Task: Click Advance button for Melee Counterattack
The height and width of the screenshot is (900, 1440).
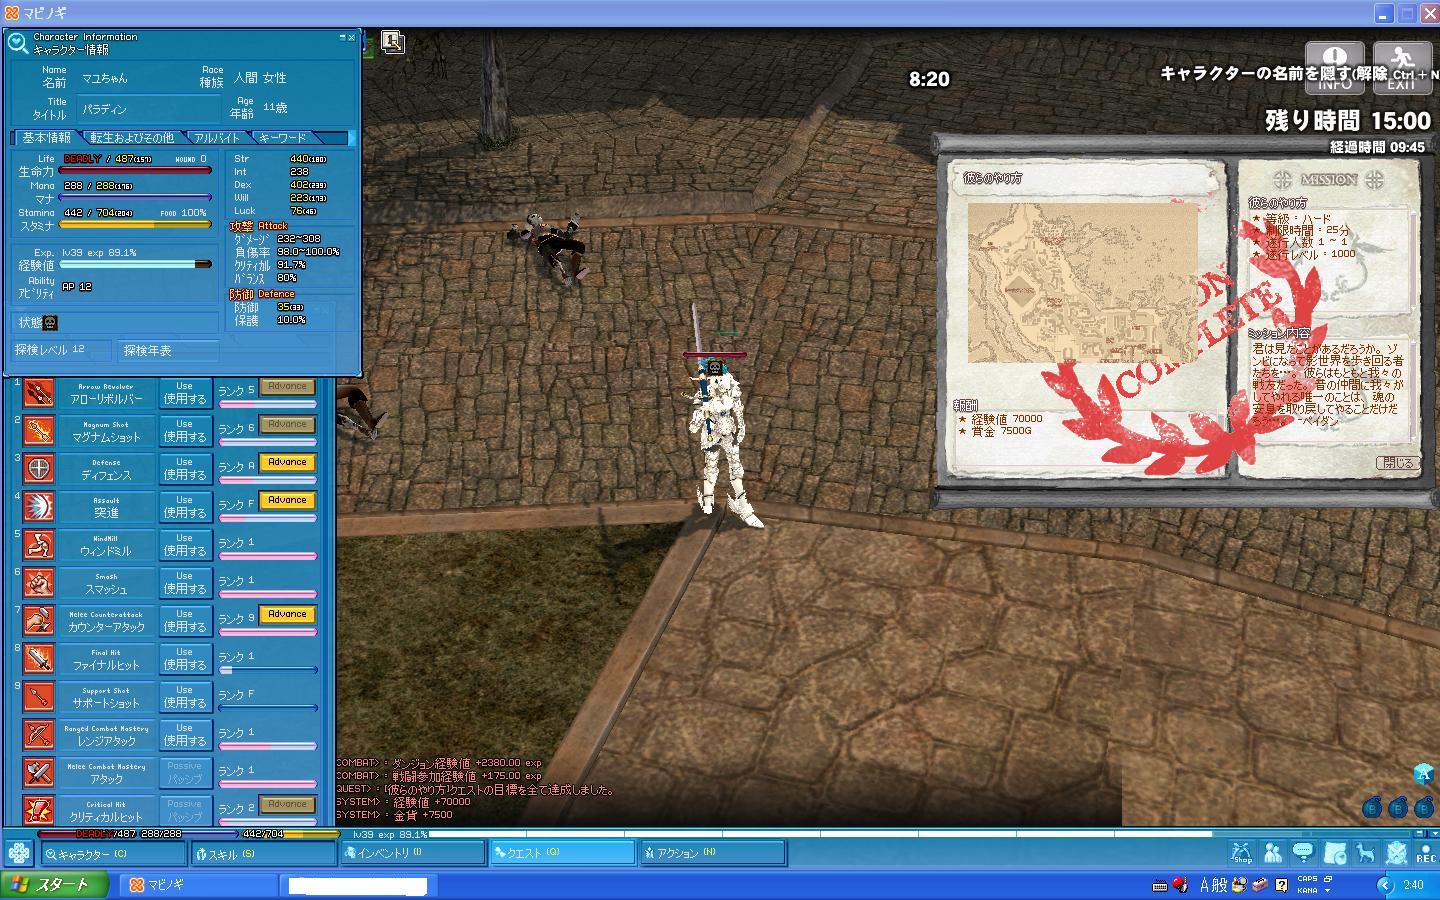Action: [x=287, y=614]
